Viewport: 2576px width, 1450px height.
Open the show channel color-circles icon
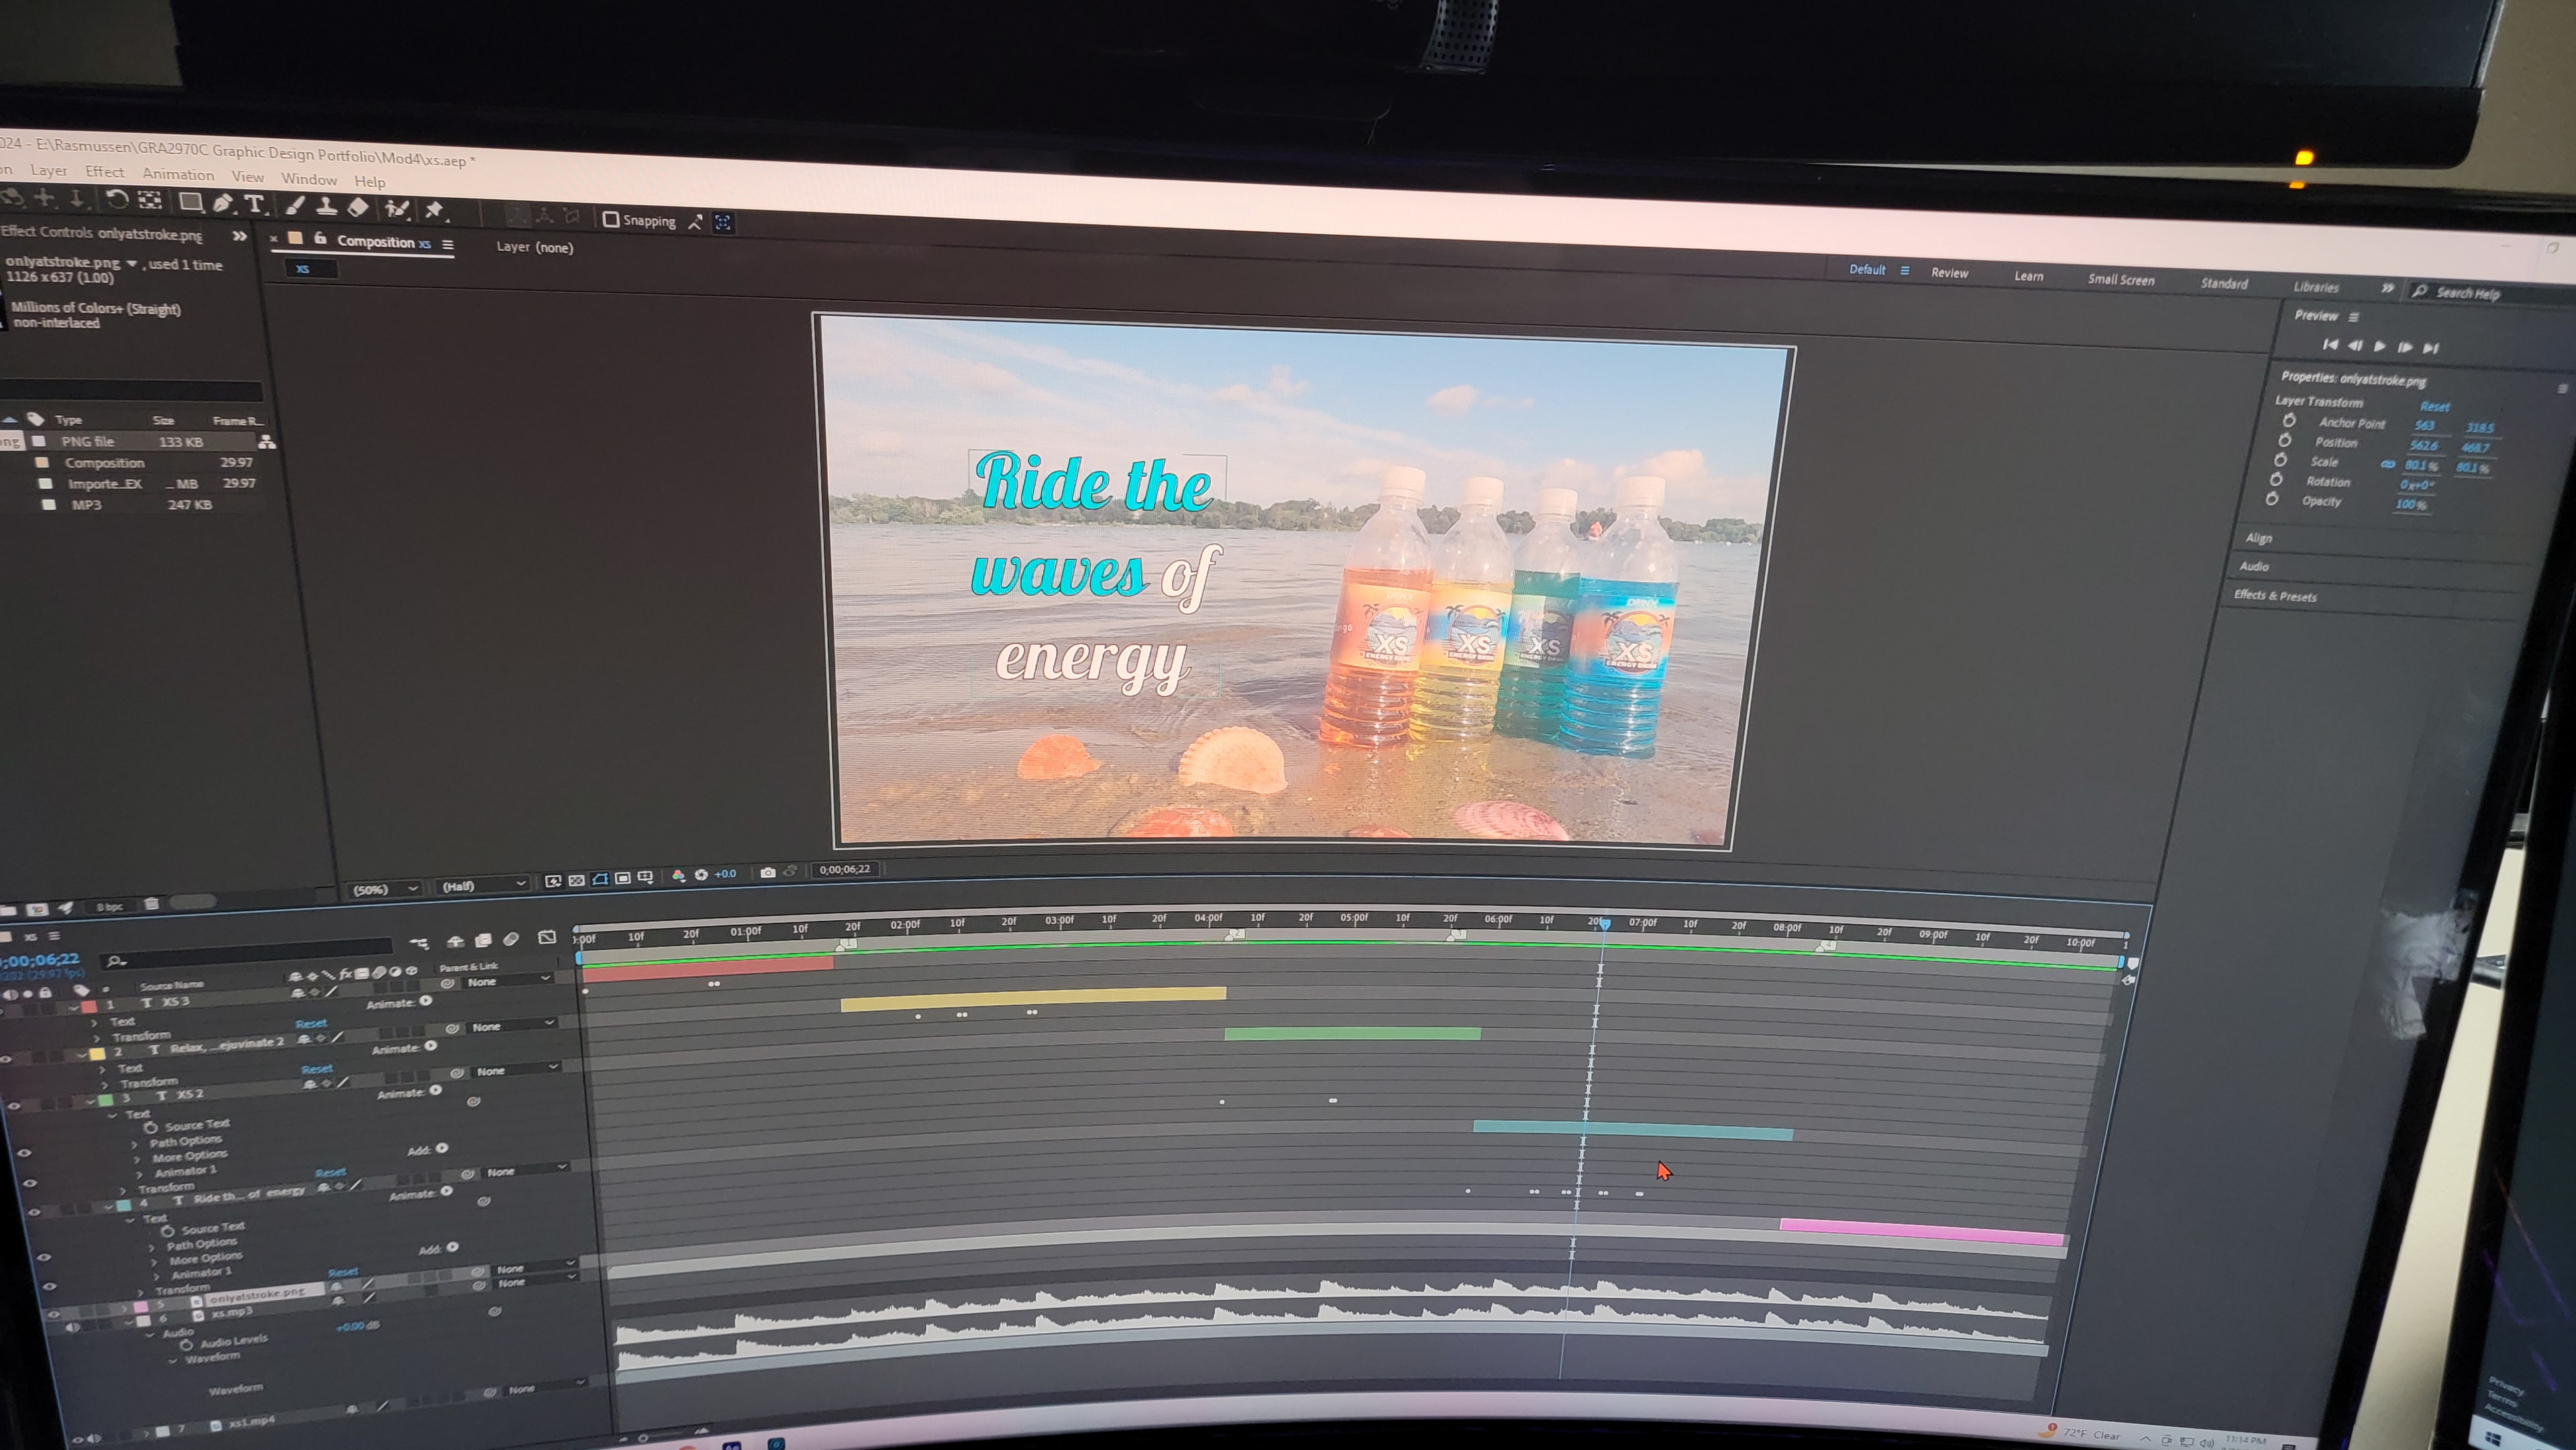pyautogui.click(x=678, y=875)
